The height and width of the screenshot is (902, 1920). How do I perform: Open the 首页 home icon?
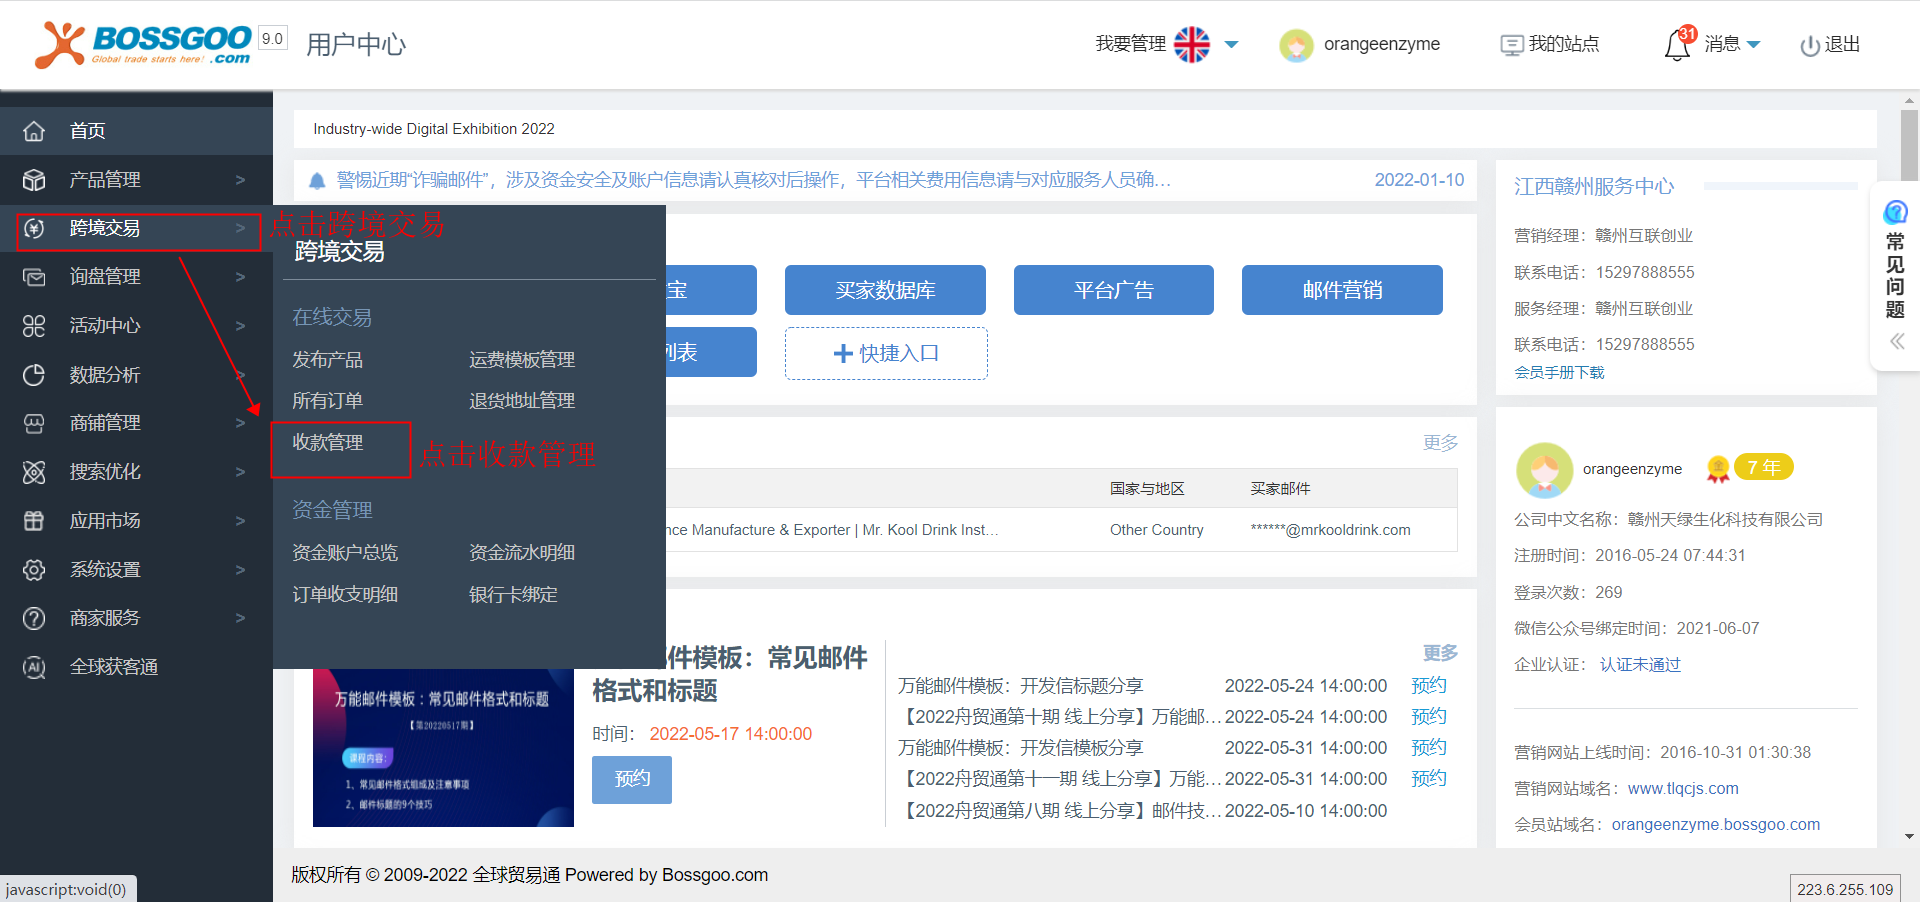[x=34, y=131]
